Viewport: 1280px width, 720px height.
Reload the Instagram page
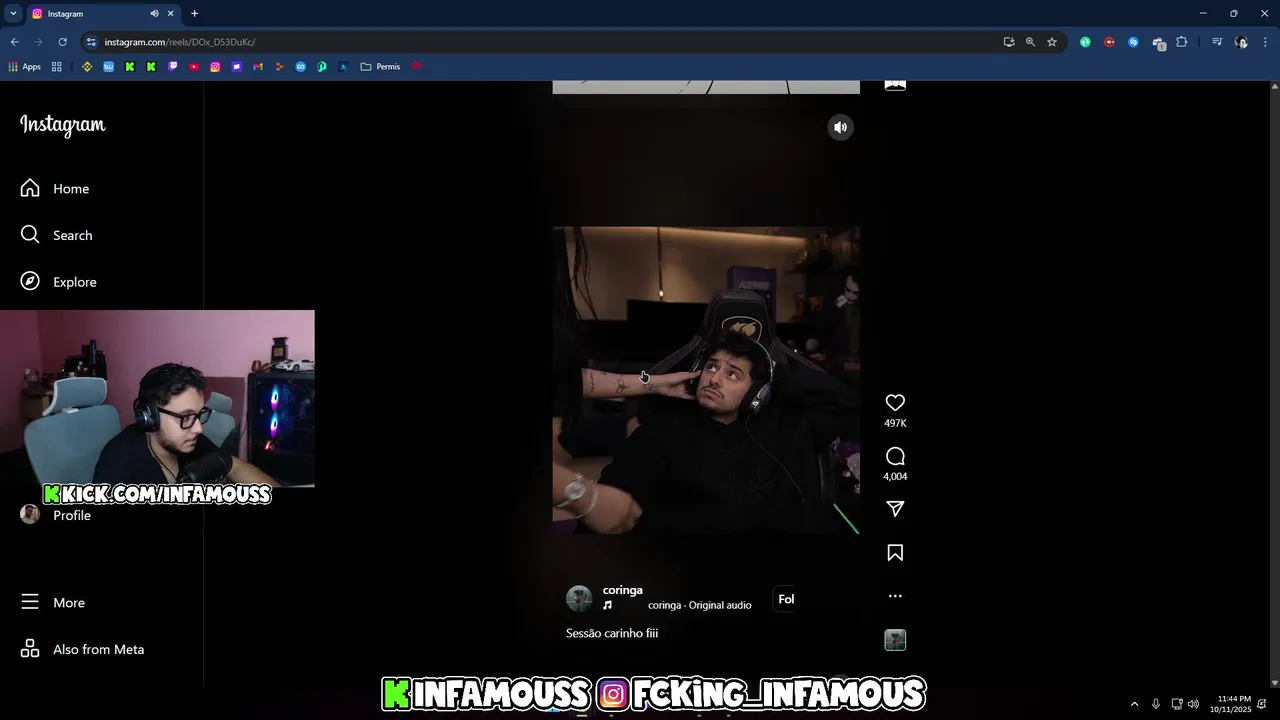(62, 42)
